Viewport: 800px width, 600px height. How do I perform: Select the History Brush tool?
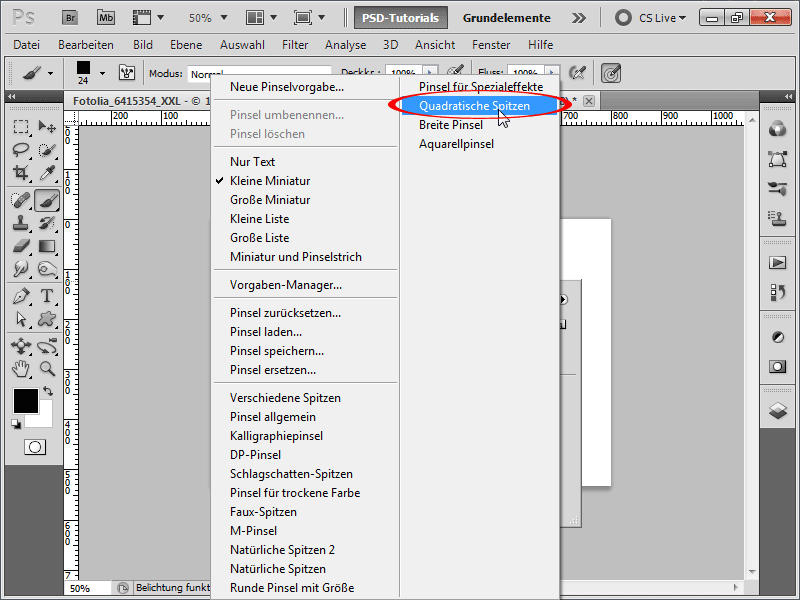(x=47, y=223)
